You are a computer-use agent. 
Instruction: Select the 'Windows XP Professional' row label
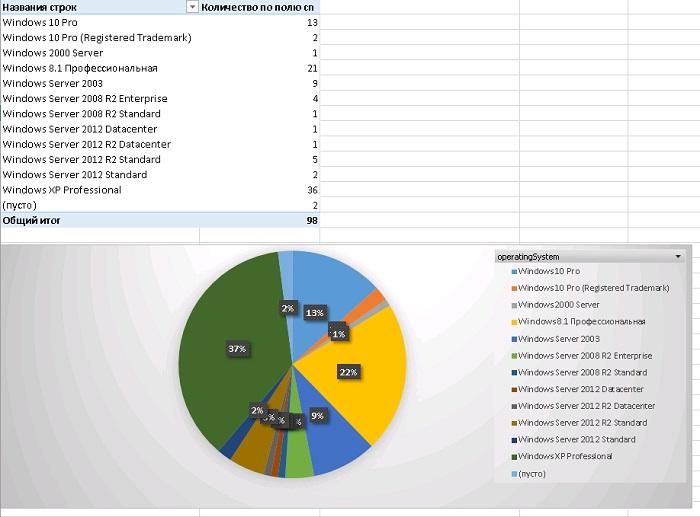pos(62,190)
